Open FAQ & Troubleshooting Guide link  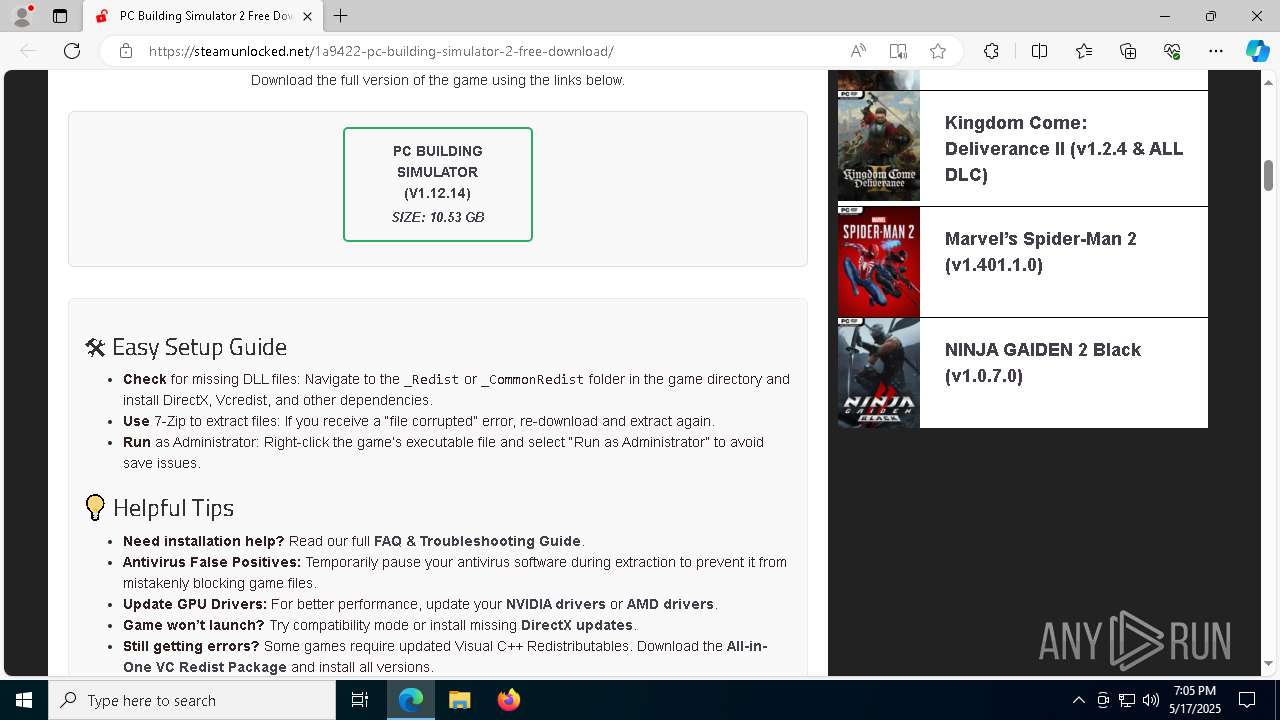coord(477,541)
